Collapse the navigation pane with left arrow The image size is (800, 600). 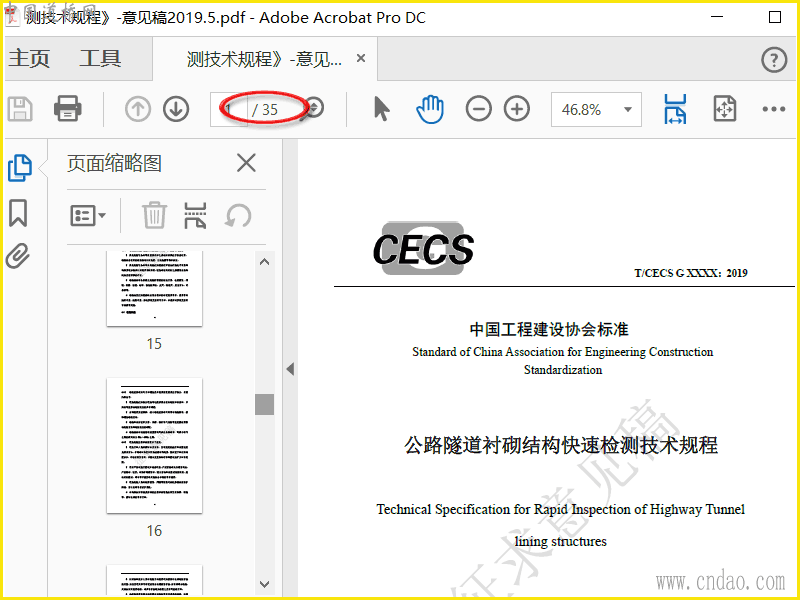point(290,369)
